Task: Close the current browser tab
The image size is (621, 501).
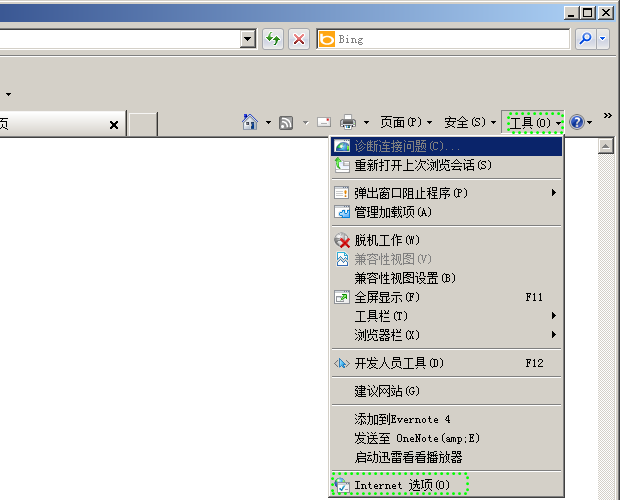Action: pyautogui.click(x=114, y=125)
